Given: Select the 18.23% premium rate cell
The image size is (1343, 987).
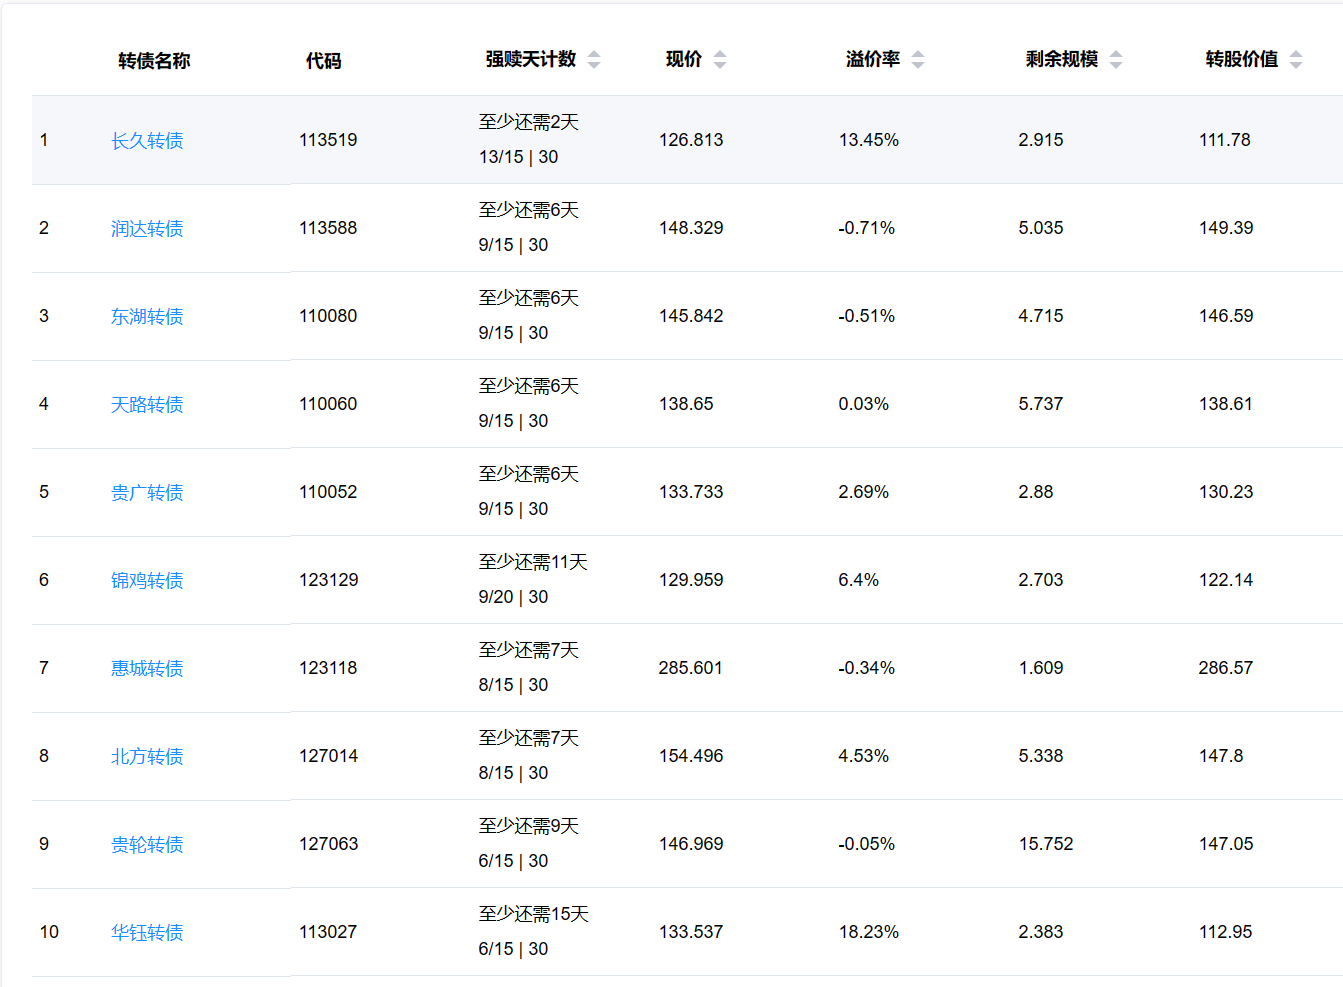Looking at the screenshot, I should (x=868, y=932).
